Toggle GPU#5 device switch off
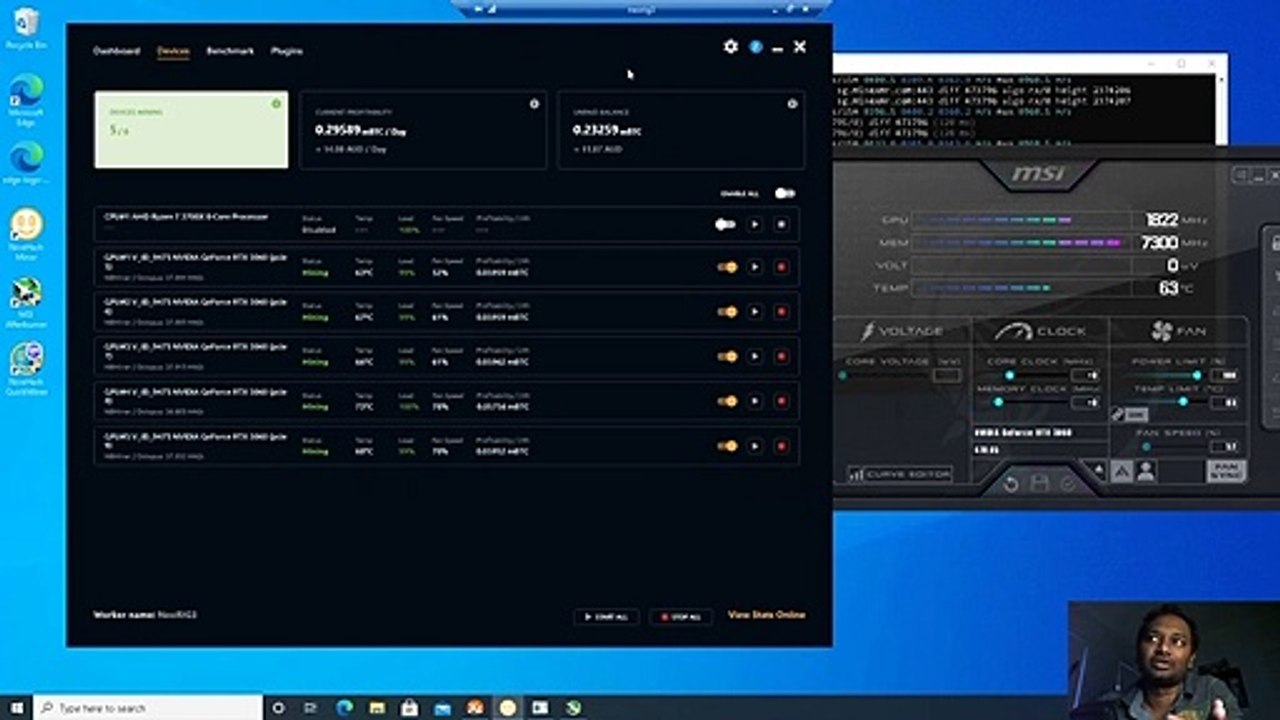The image size is (1280, 720). [727, 446]
